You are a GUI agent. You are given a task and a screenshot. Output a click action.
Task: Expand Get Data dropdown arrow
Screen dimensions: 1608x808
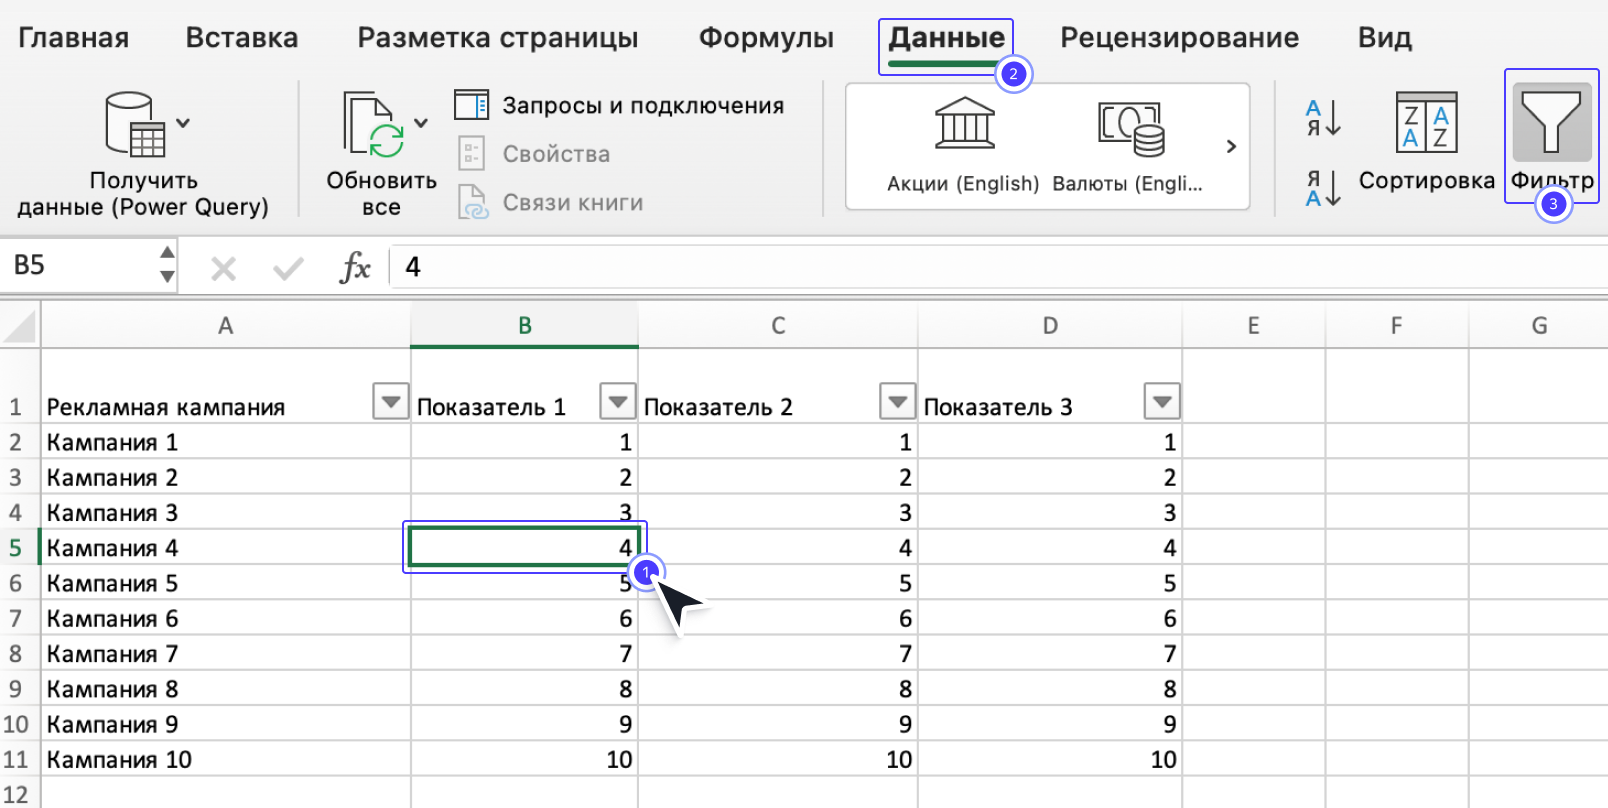183,123
